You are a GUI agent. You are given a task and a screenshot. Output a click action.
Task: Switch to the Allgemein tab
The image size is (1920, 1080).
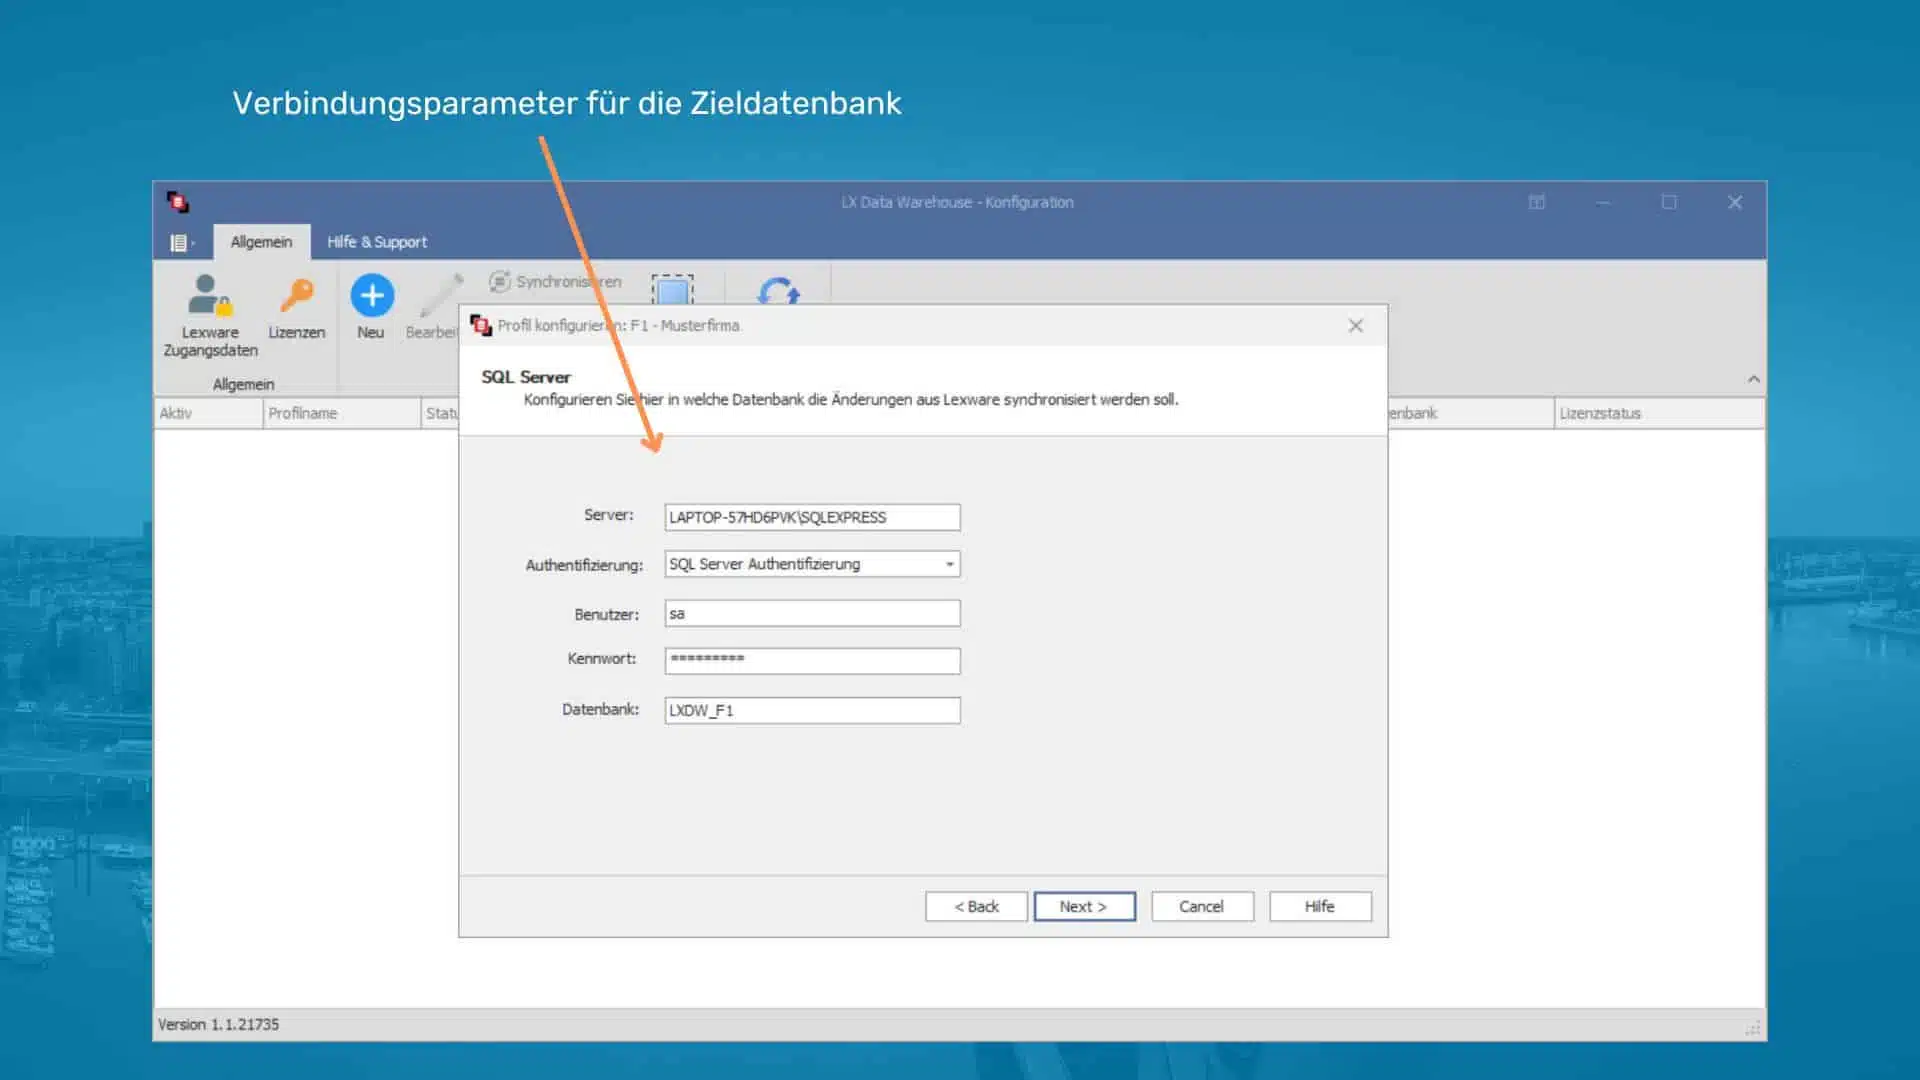click(x=261, y=242)
